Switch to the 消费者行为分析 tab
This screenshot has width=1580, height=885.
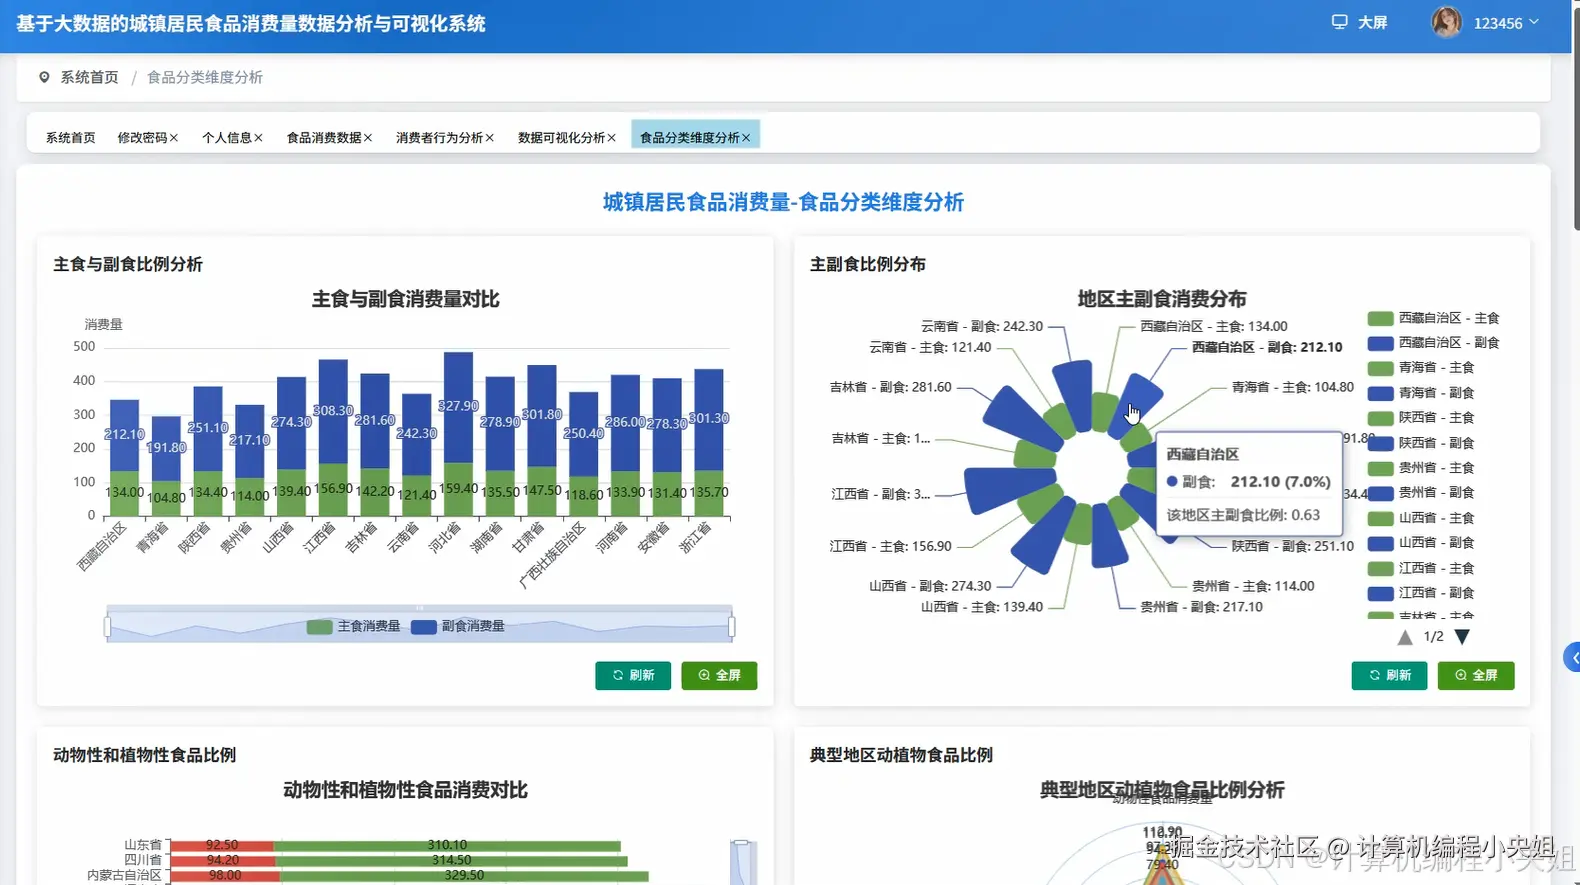(439, 137)
